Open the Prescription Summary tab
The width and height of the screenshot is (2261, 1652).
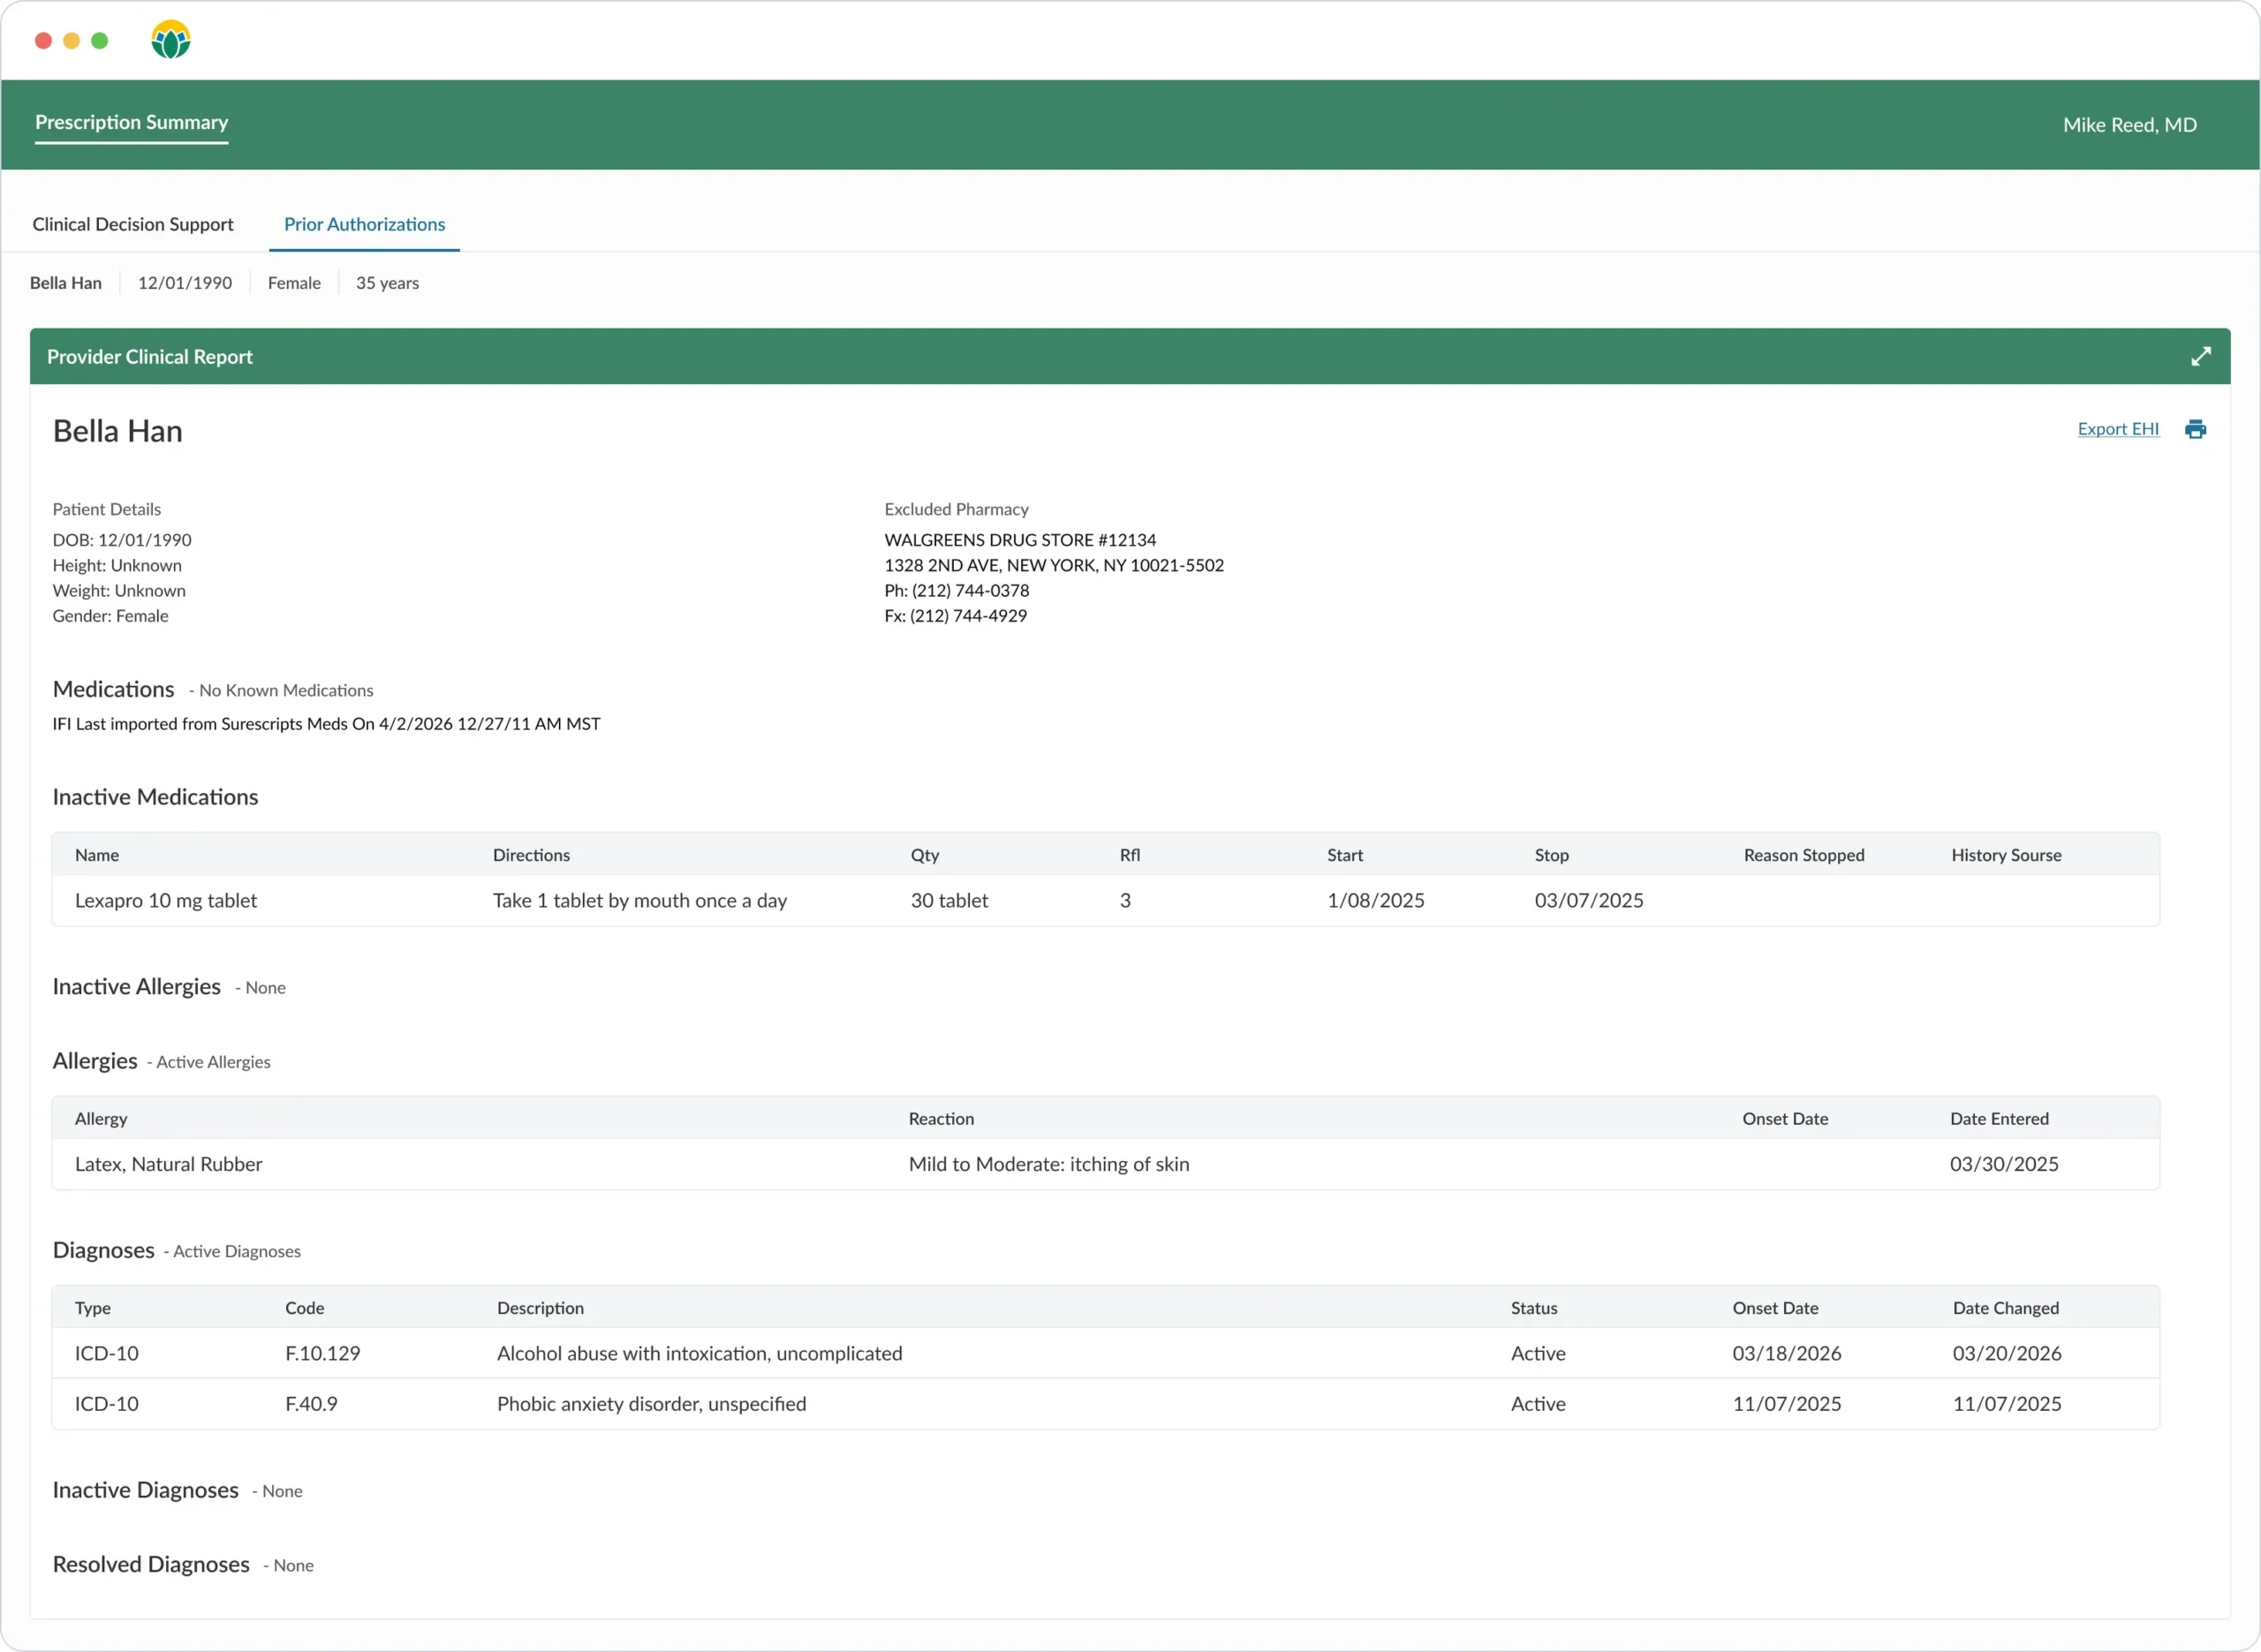point(131,122)
